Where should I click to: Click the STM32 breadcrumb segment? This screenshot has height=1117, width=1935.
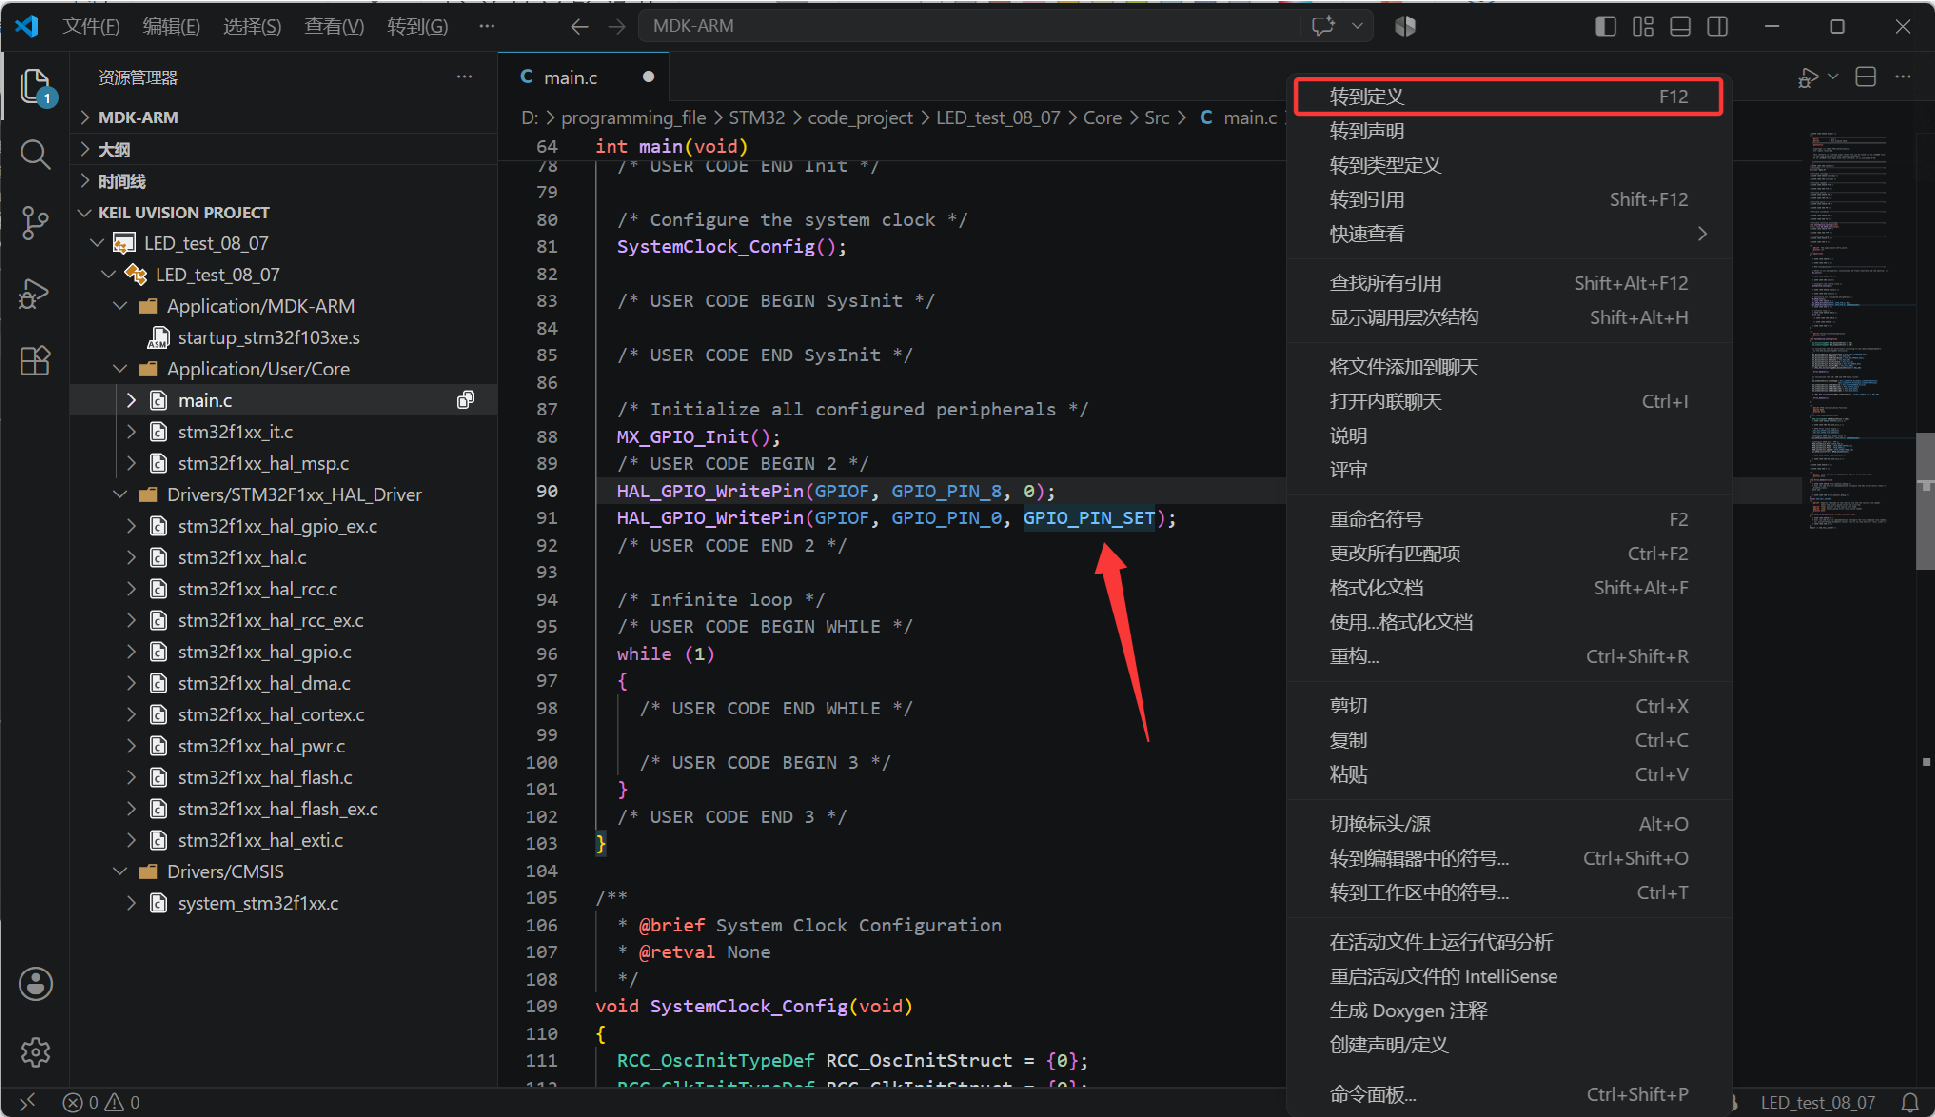point(757,118)
